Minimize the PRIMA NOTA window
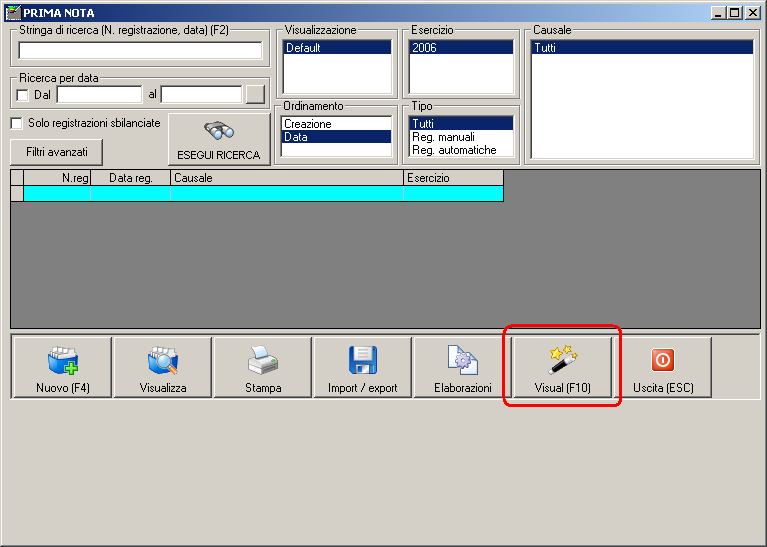The height and width of the screenshot is (547, 767). [x=718, y=13]
